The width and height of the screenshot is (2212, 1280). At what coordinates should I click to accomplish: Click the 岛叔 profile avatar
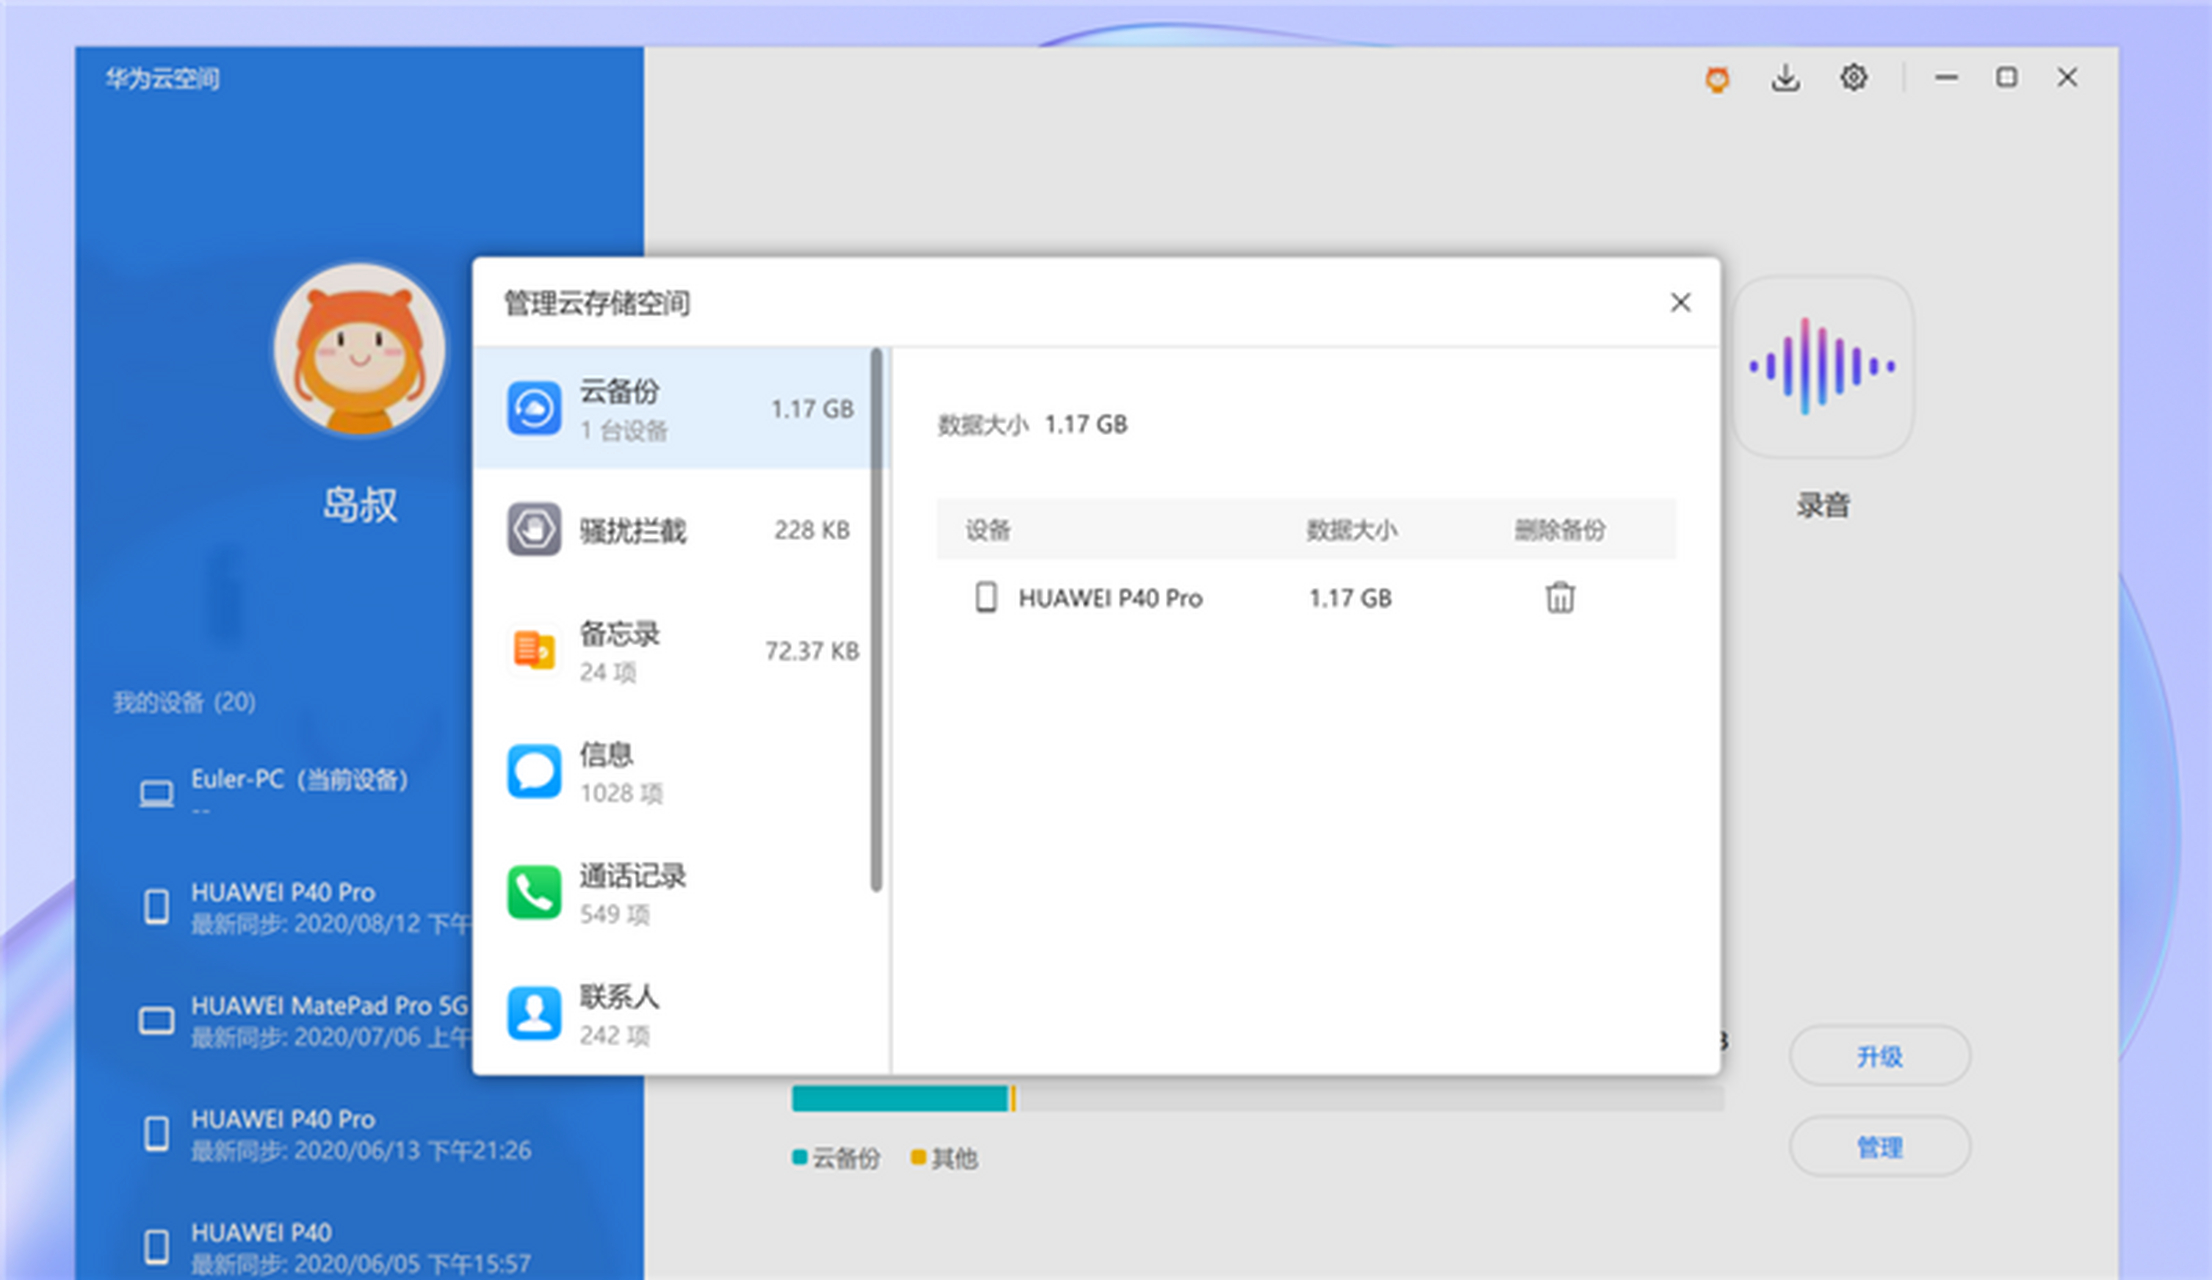click(360, 349)
